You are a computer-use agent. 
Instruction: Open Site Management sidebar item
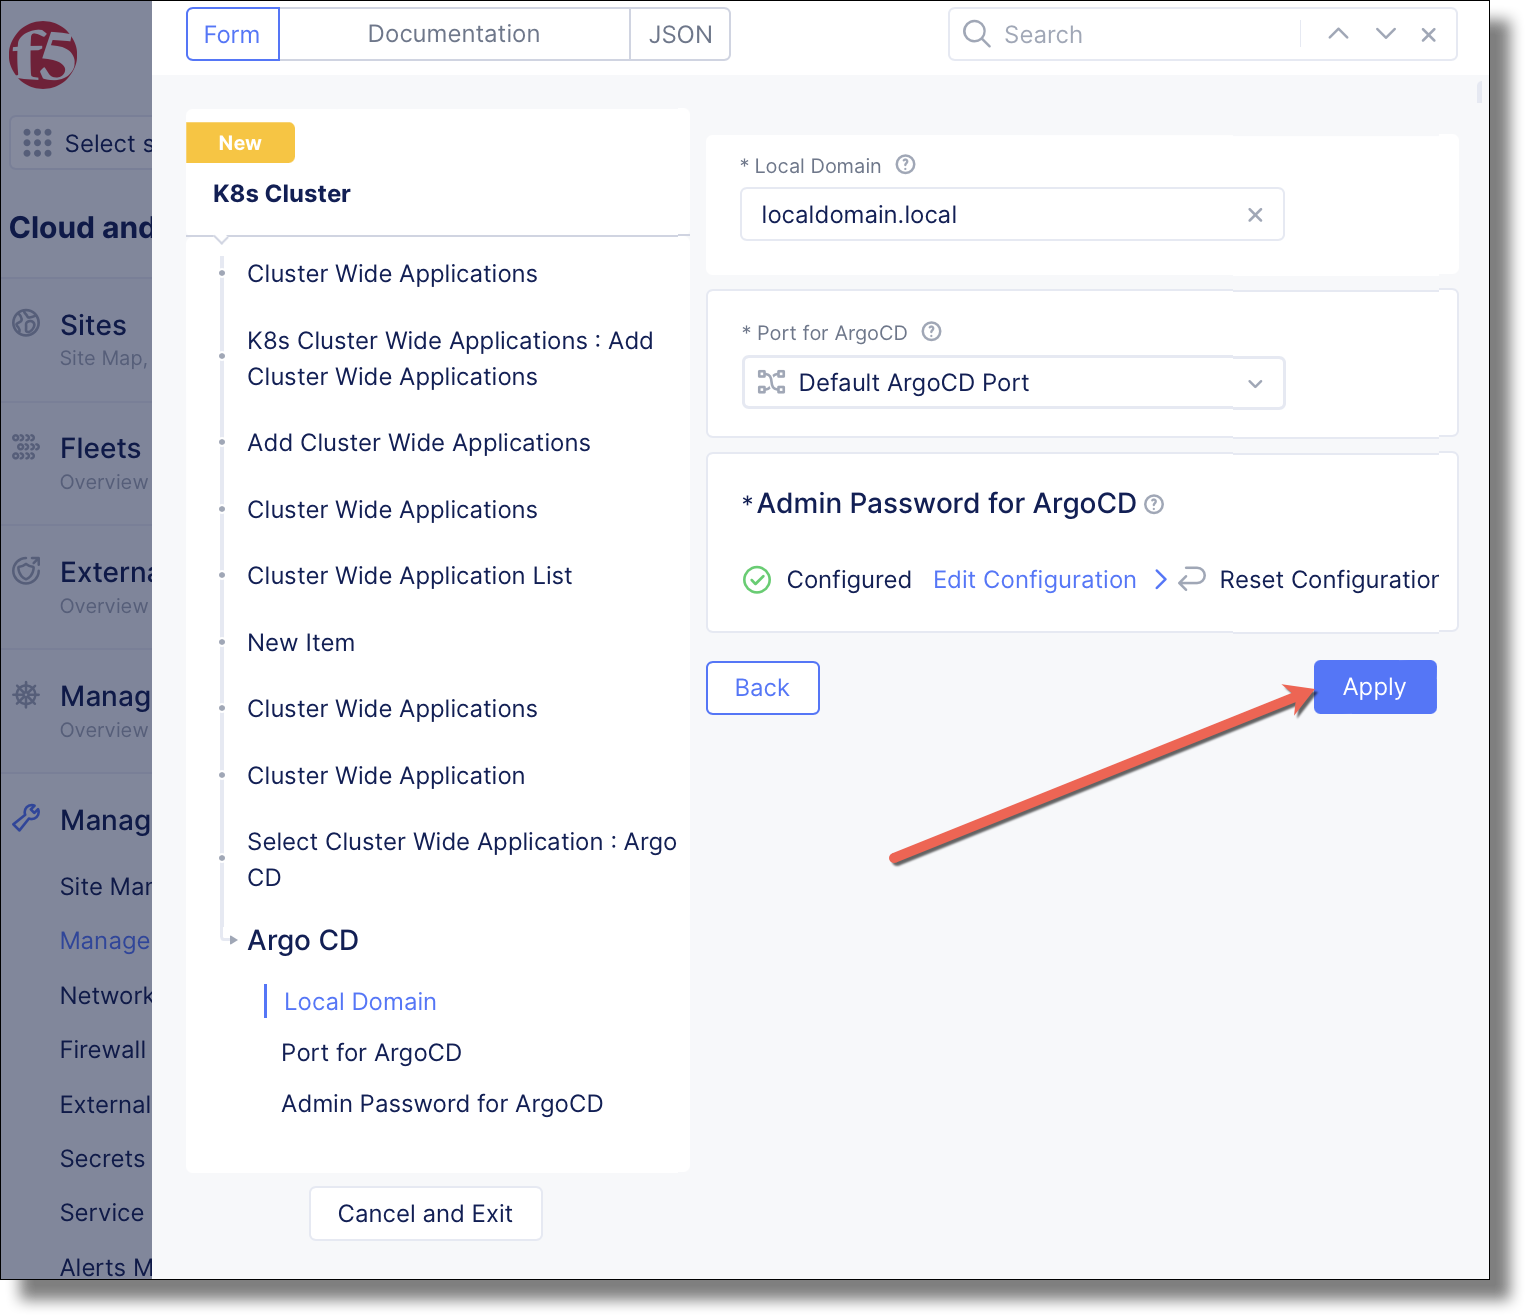pyautogui.click(x=106, y=887)
